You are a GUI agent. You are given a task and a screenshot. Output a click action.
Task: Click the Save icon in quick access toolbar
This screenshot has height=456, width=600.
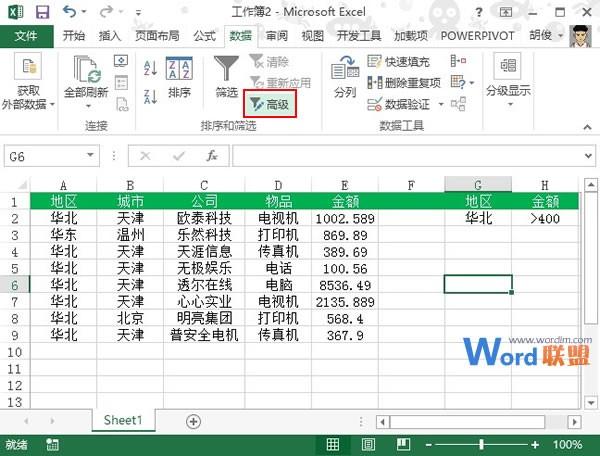click(x=42, y=12)
